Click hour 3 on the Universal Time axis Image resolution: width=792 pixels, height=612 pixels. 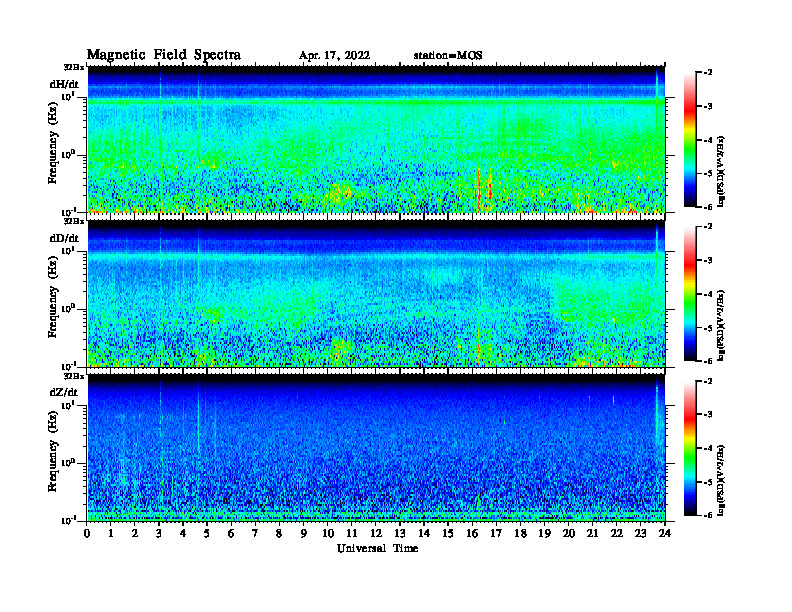point(159,533)
